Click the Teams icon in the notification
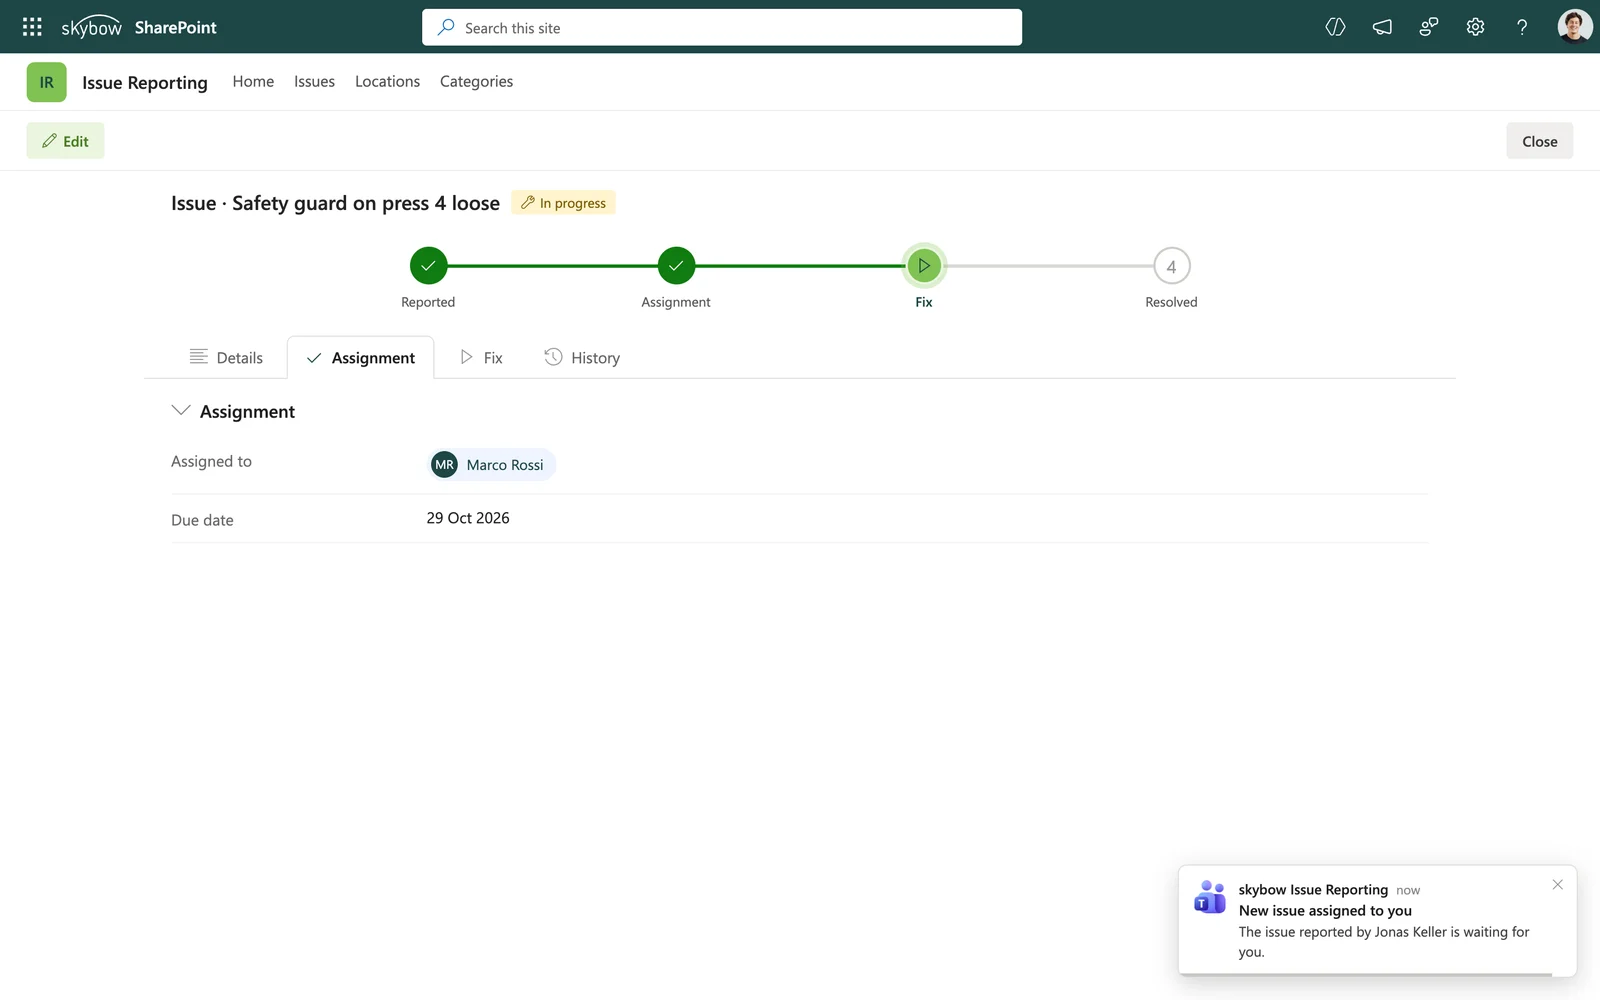This screenshot has width=1600, height=1000. [1210, 897]
